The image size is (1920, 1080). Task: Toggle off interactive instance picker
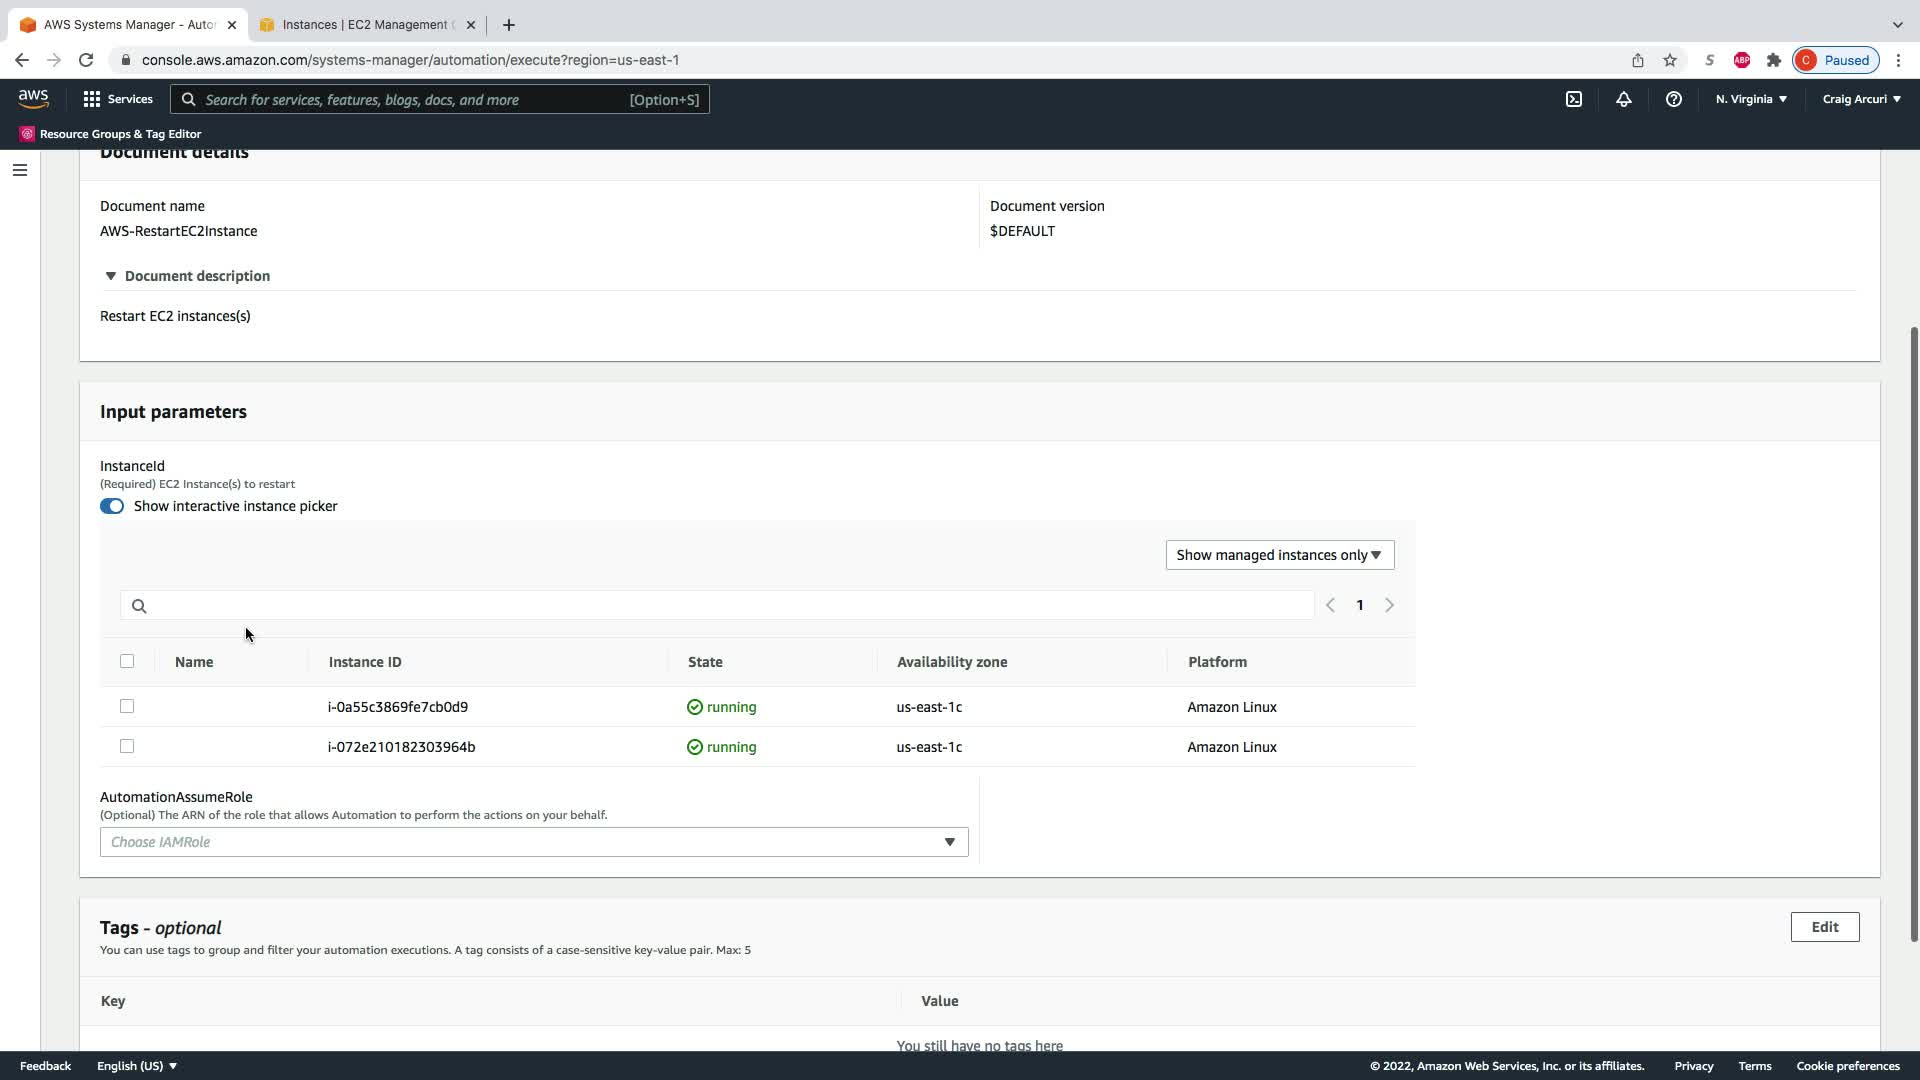point(112,506)
